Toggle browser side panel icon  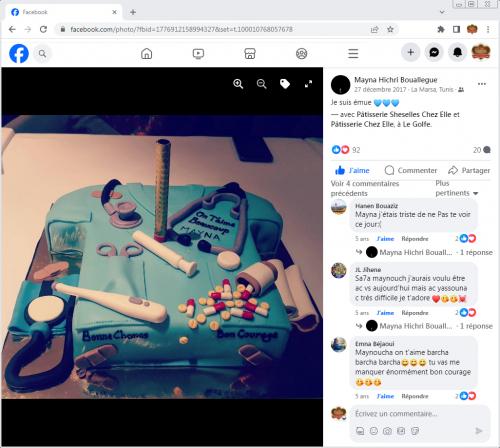coord(456,29)
